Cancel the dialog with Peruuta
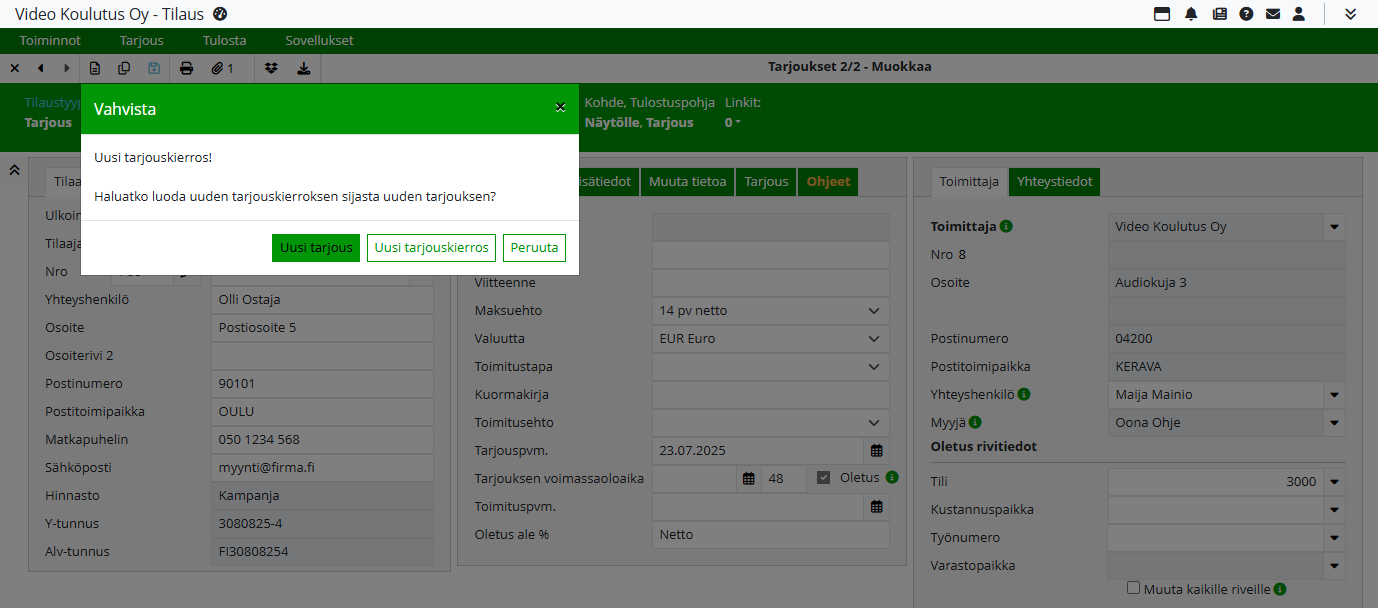 click(534, 248)
